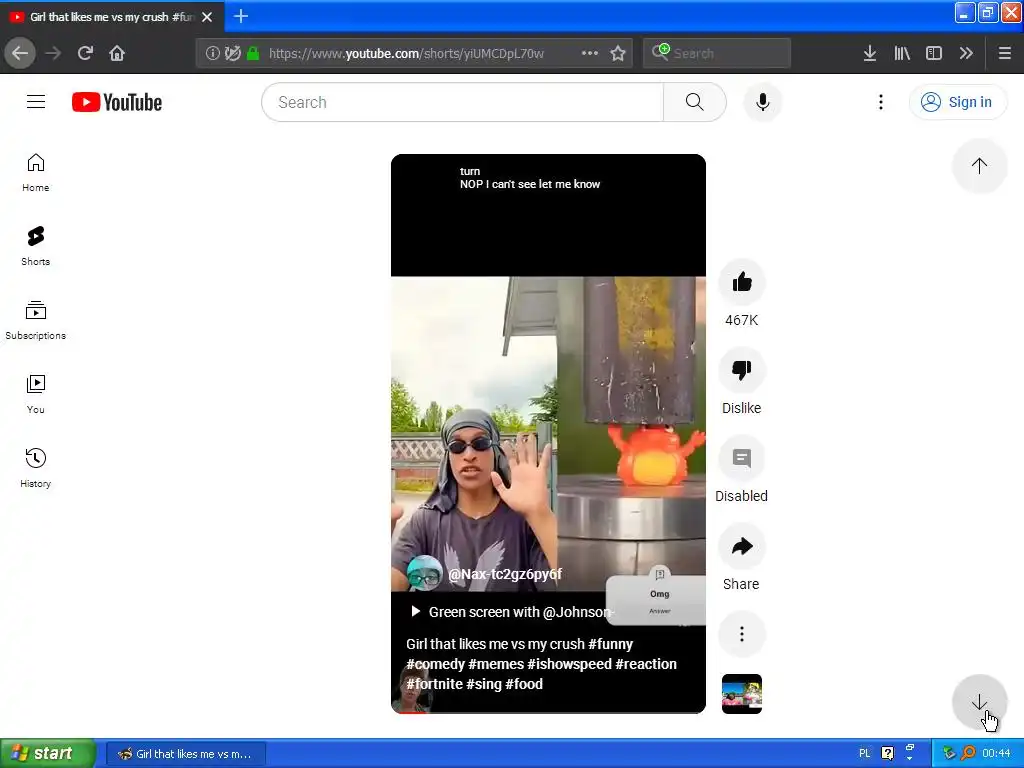Reload the page
This screenshot has width=1024, height=768.
85,53
